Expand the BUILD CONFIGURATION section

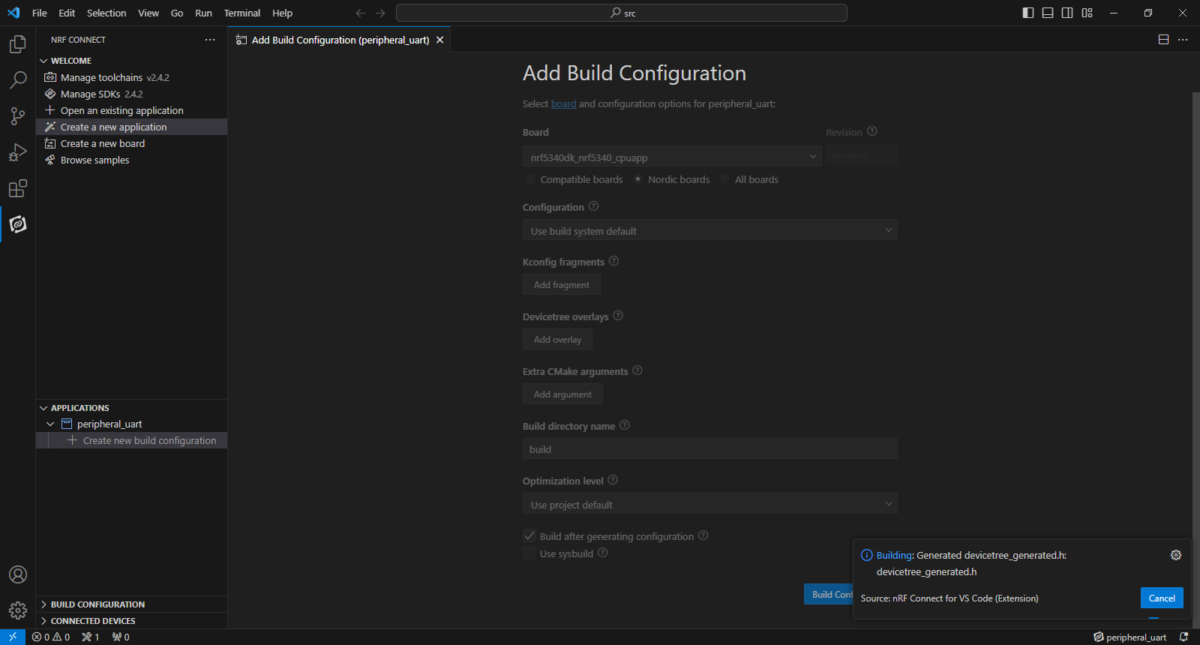(x=44, y=604)
